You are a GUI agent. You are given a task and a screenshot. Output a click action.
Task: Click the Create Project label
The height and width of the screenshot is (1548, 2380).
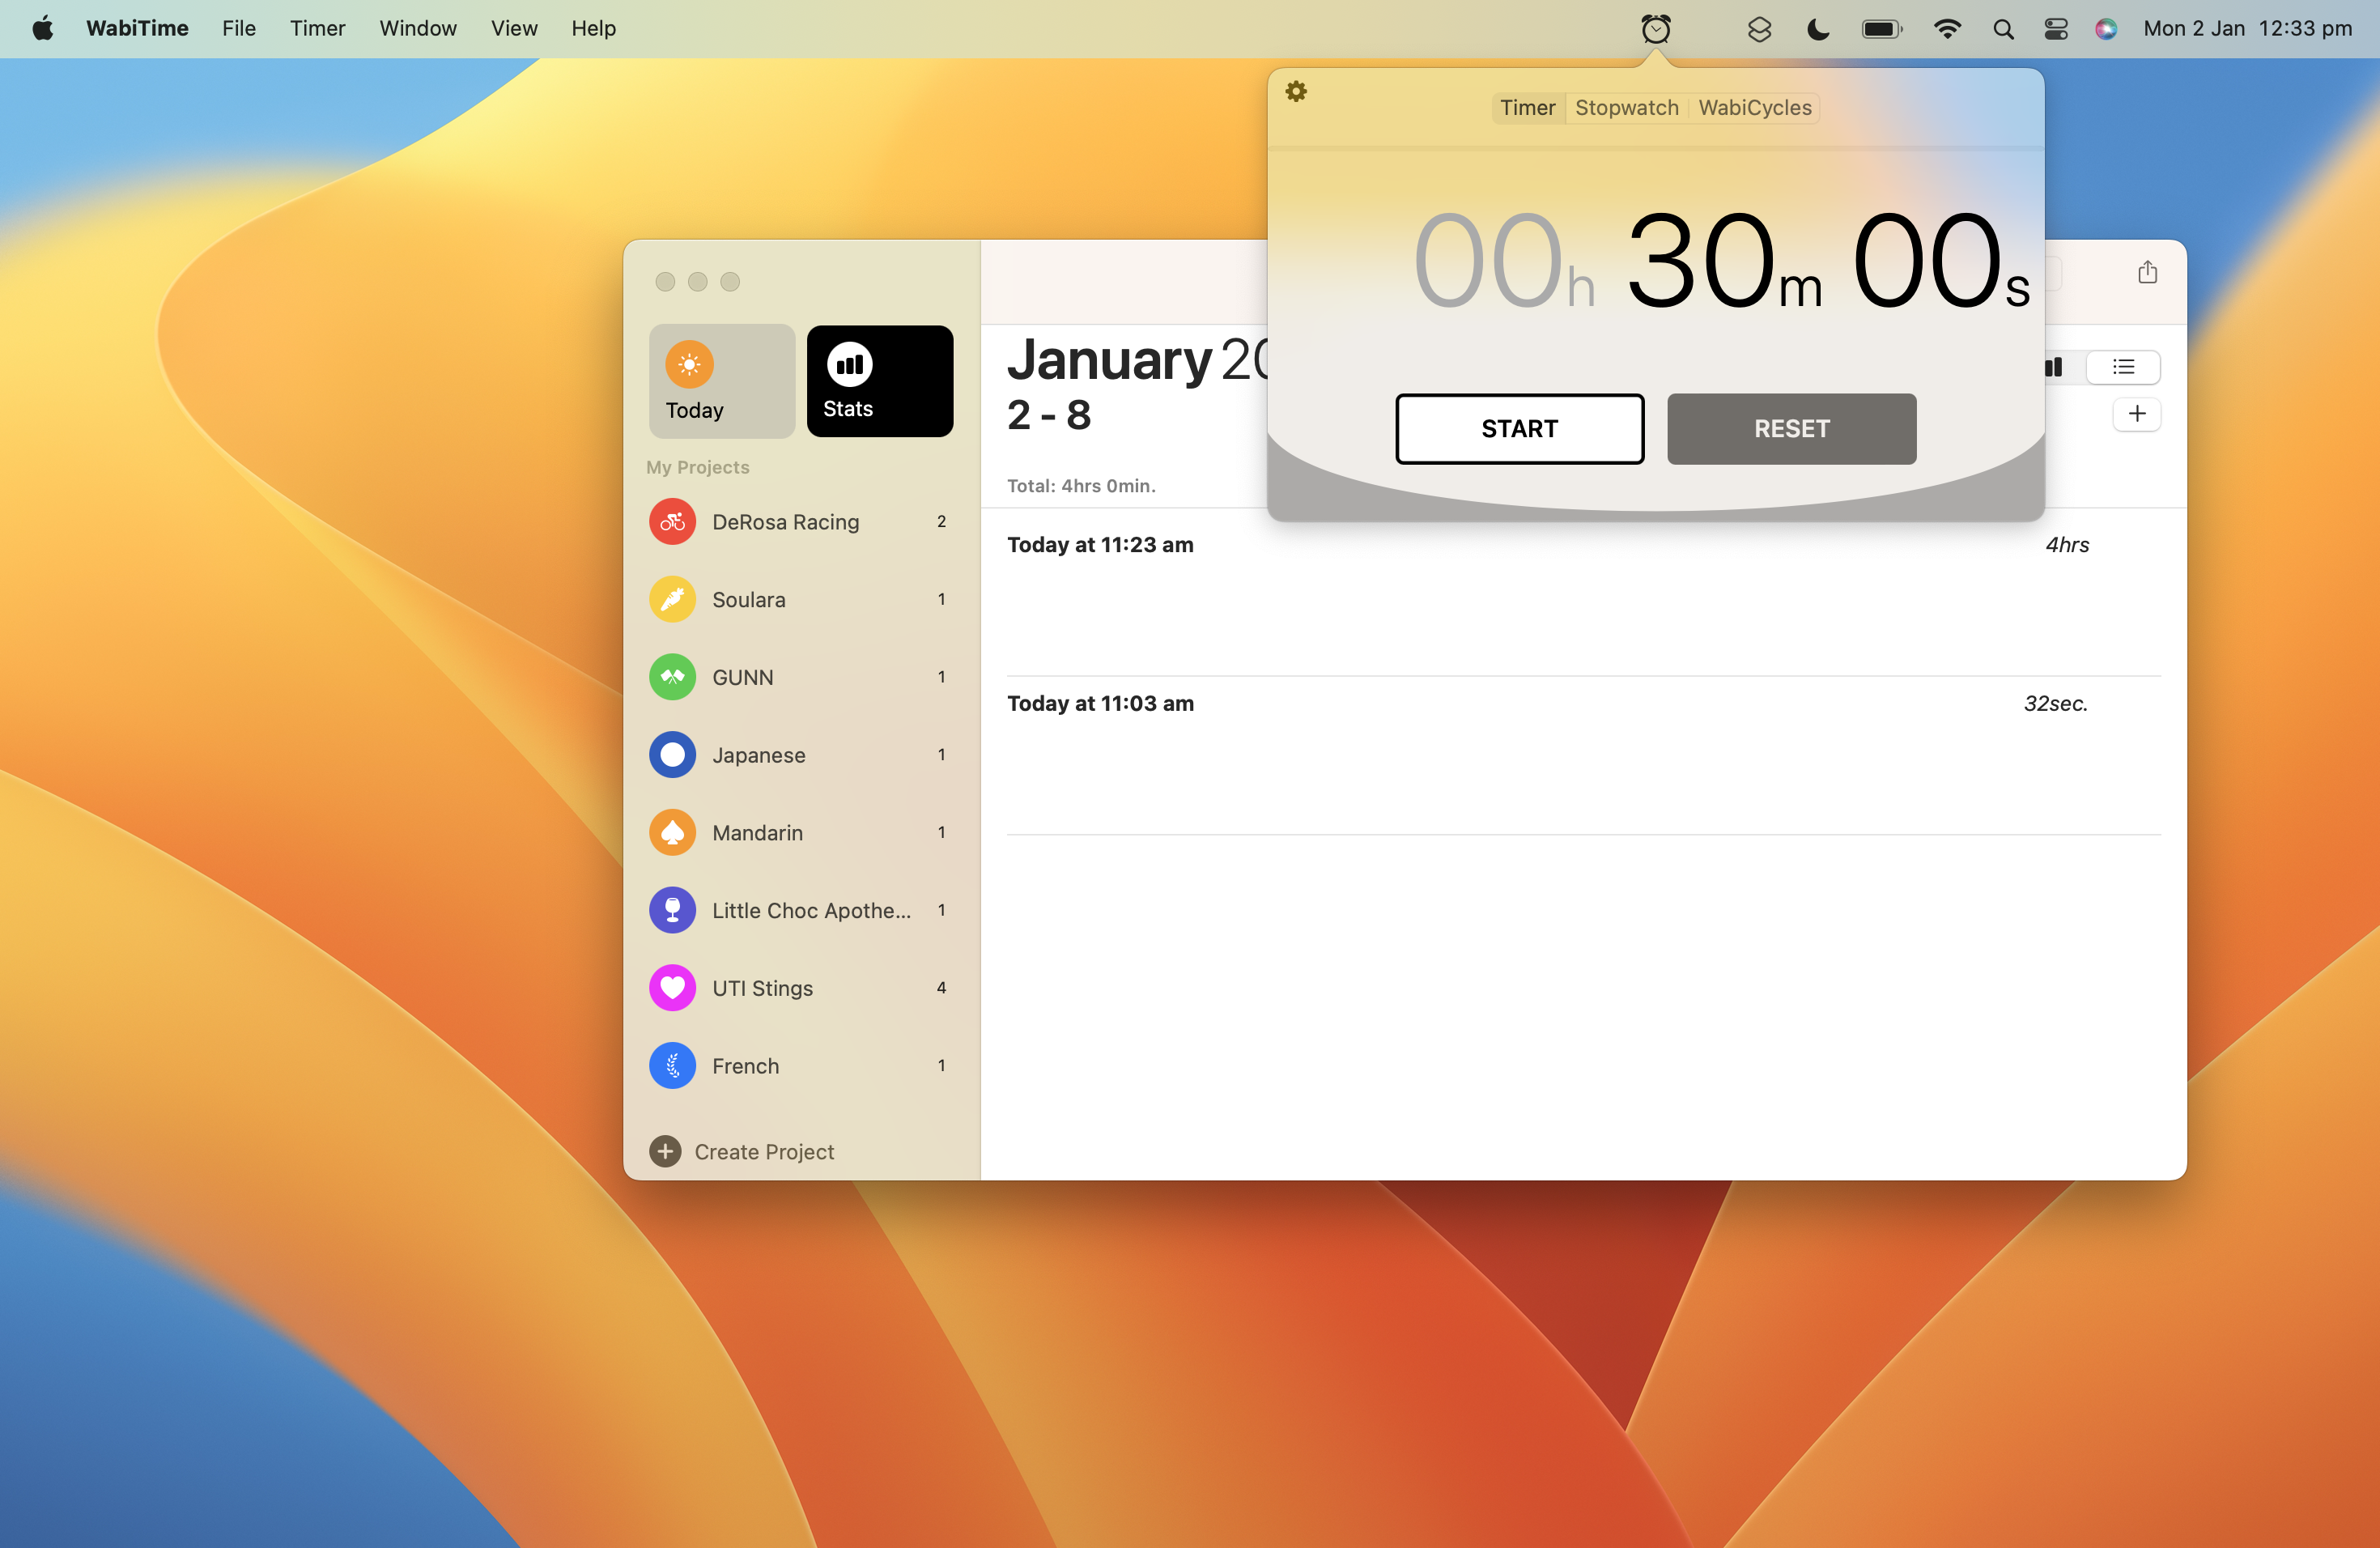click(764, 1152)
